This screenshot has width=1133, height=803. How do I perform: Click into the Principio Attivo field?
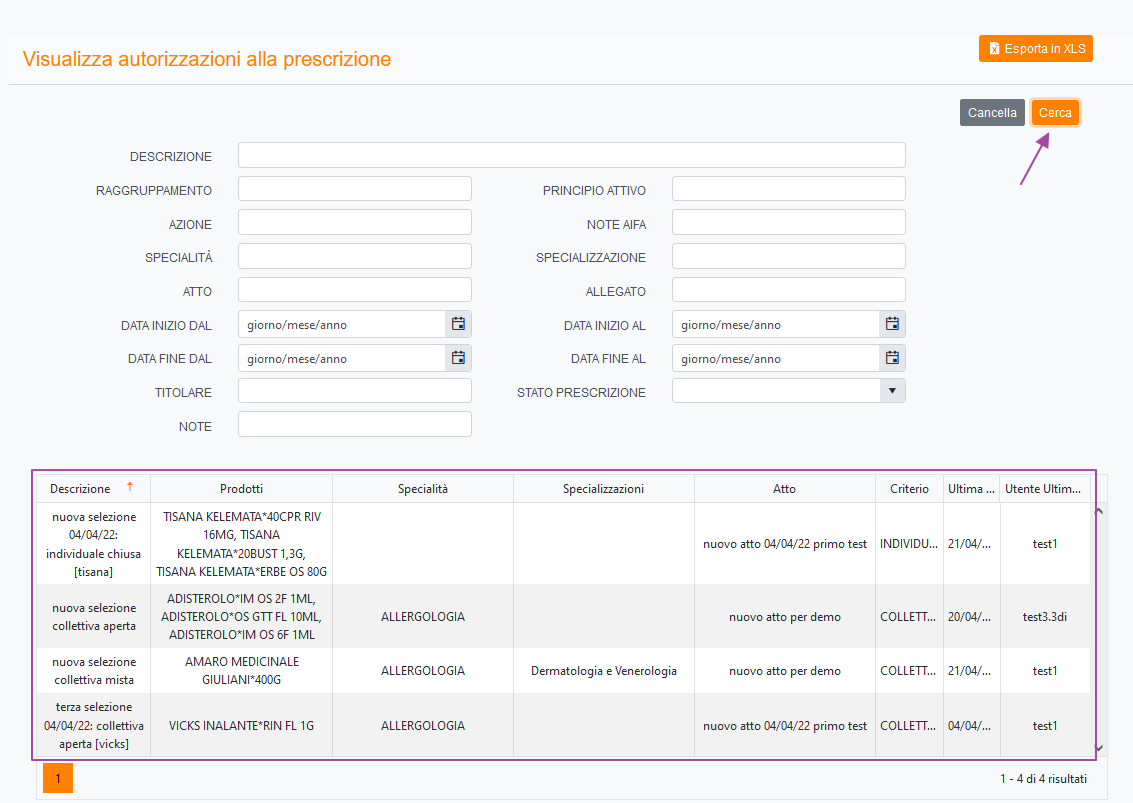[x=788, y=189]
